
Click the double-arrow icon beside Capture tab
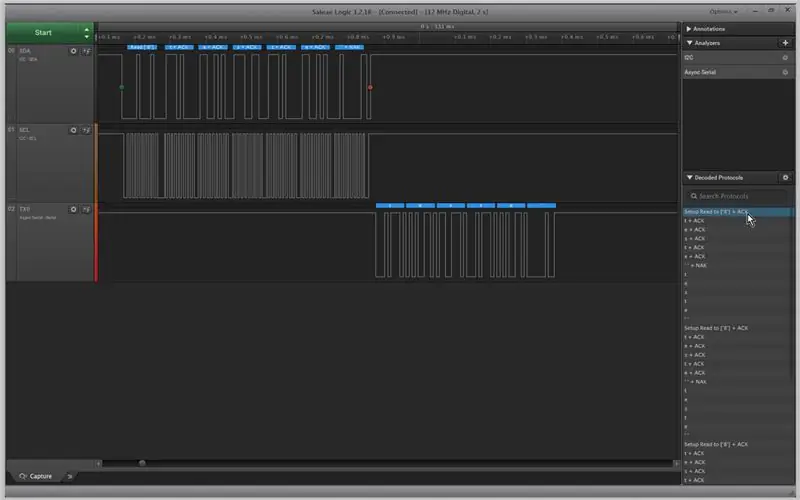(70, 476)
